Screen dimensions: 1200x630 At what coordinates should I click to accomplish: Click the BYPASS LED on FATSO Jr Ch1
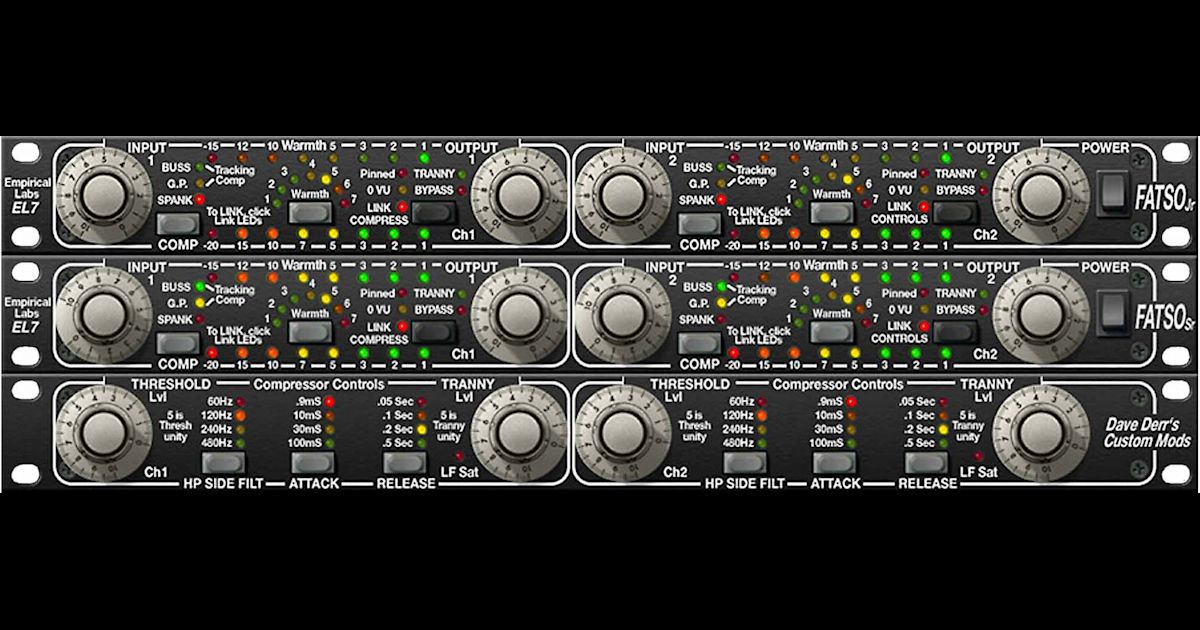tap(462, 190)
